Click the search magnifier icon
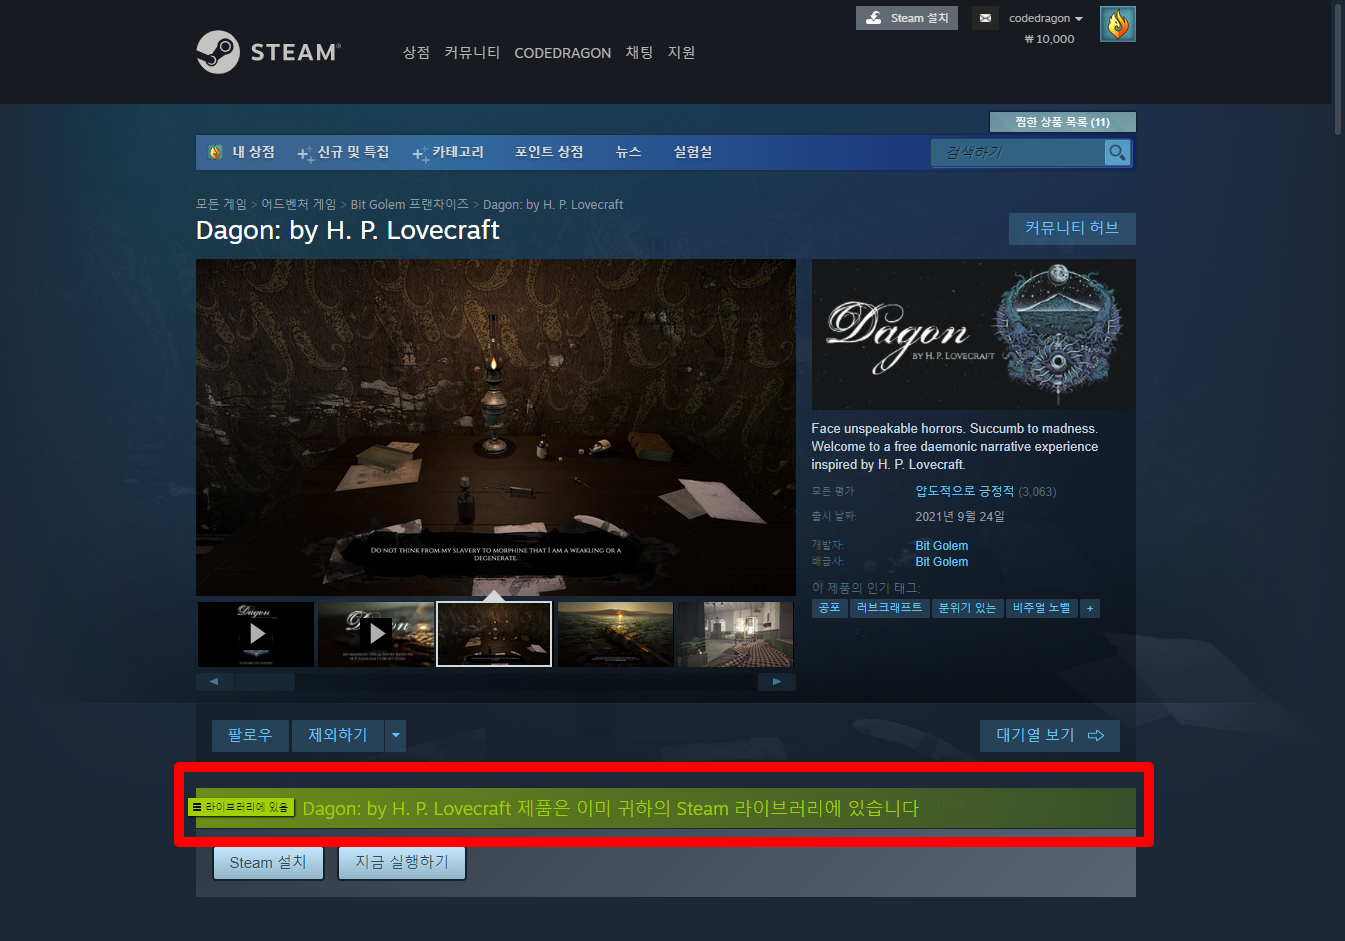The width and height of the screenshot is (1345, 941). pos(1117,152)
